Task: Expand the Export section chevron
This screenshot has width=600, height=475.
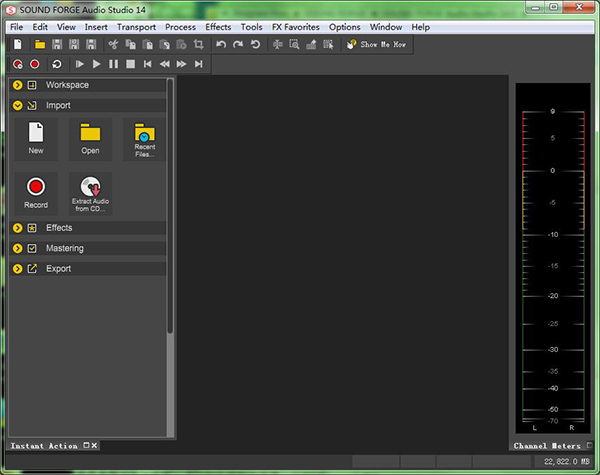Action: 17,268
